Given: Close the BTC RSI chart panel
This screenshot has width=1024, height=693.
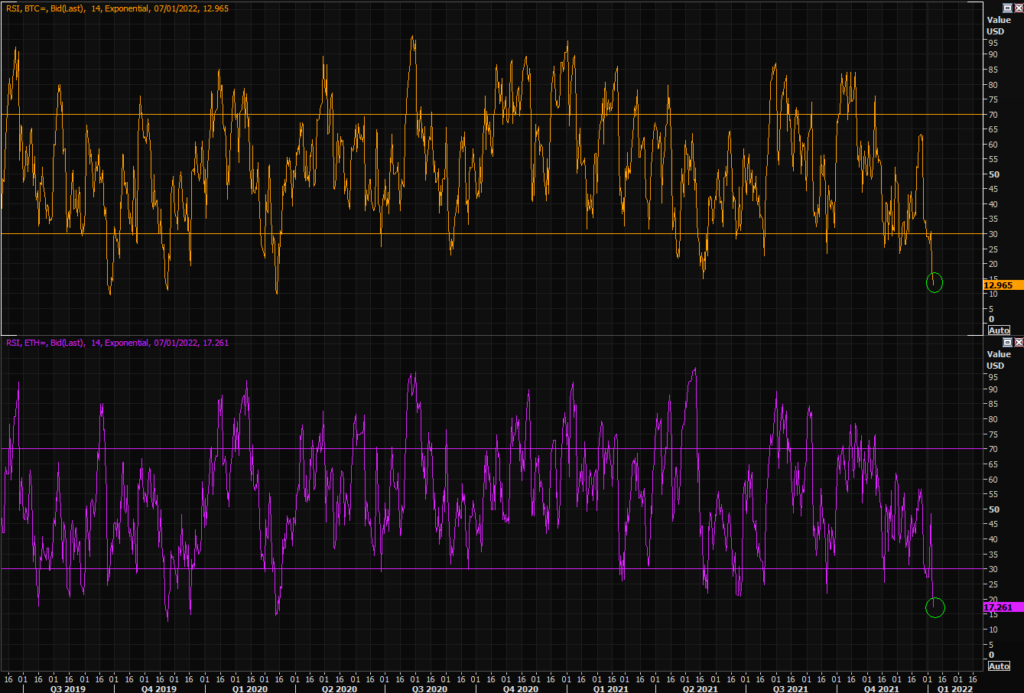Looking at the screenshot, I should [1018, 6].
